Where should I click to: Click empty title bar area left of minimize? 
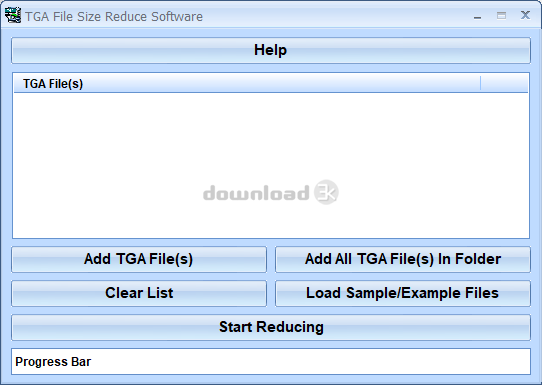point(335,16)
